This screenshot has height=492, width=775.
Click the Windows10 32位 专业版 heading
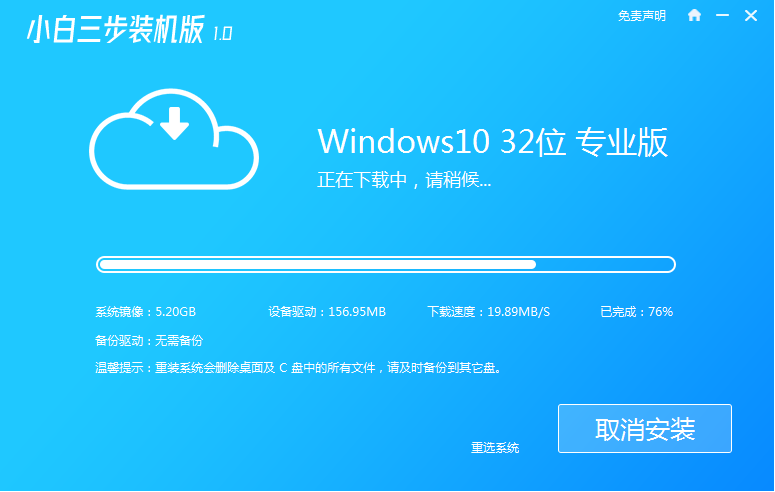[492, 142]
